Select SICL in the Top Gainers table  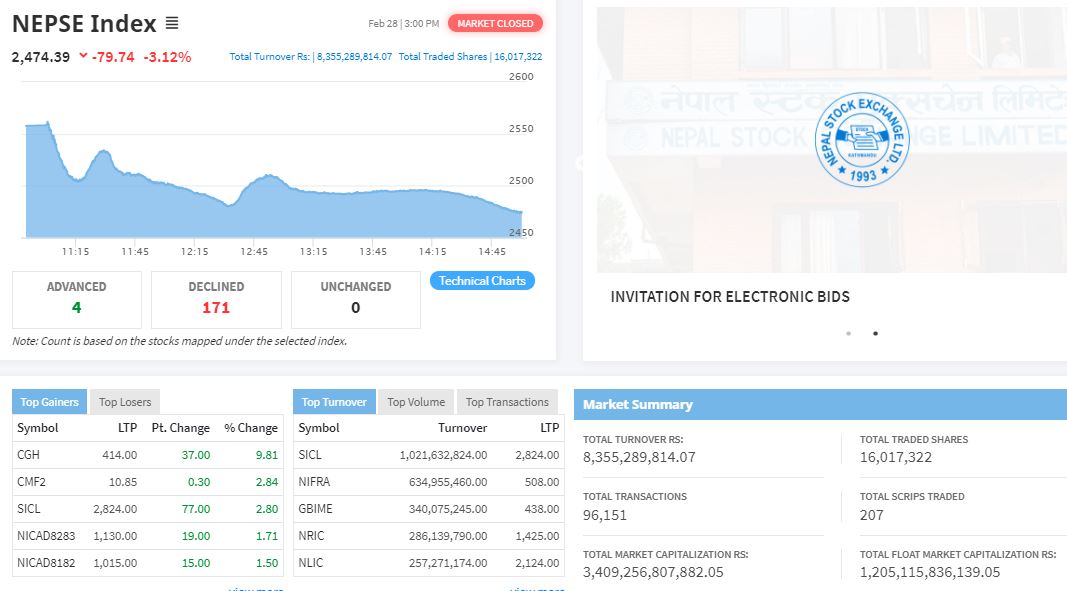29,509
